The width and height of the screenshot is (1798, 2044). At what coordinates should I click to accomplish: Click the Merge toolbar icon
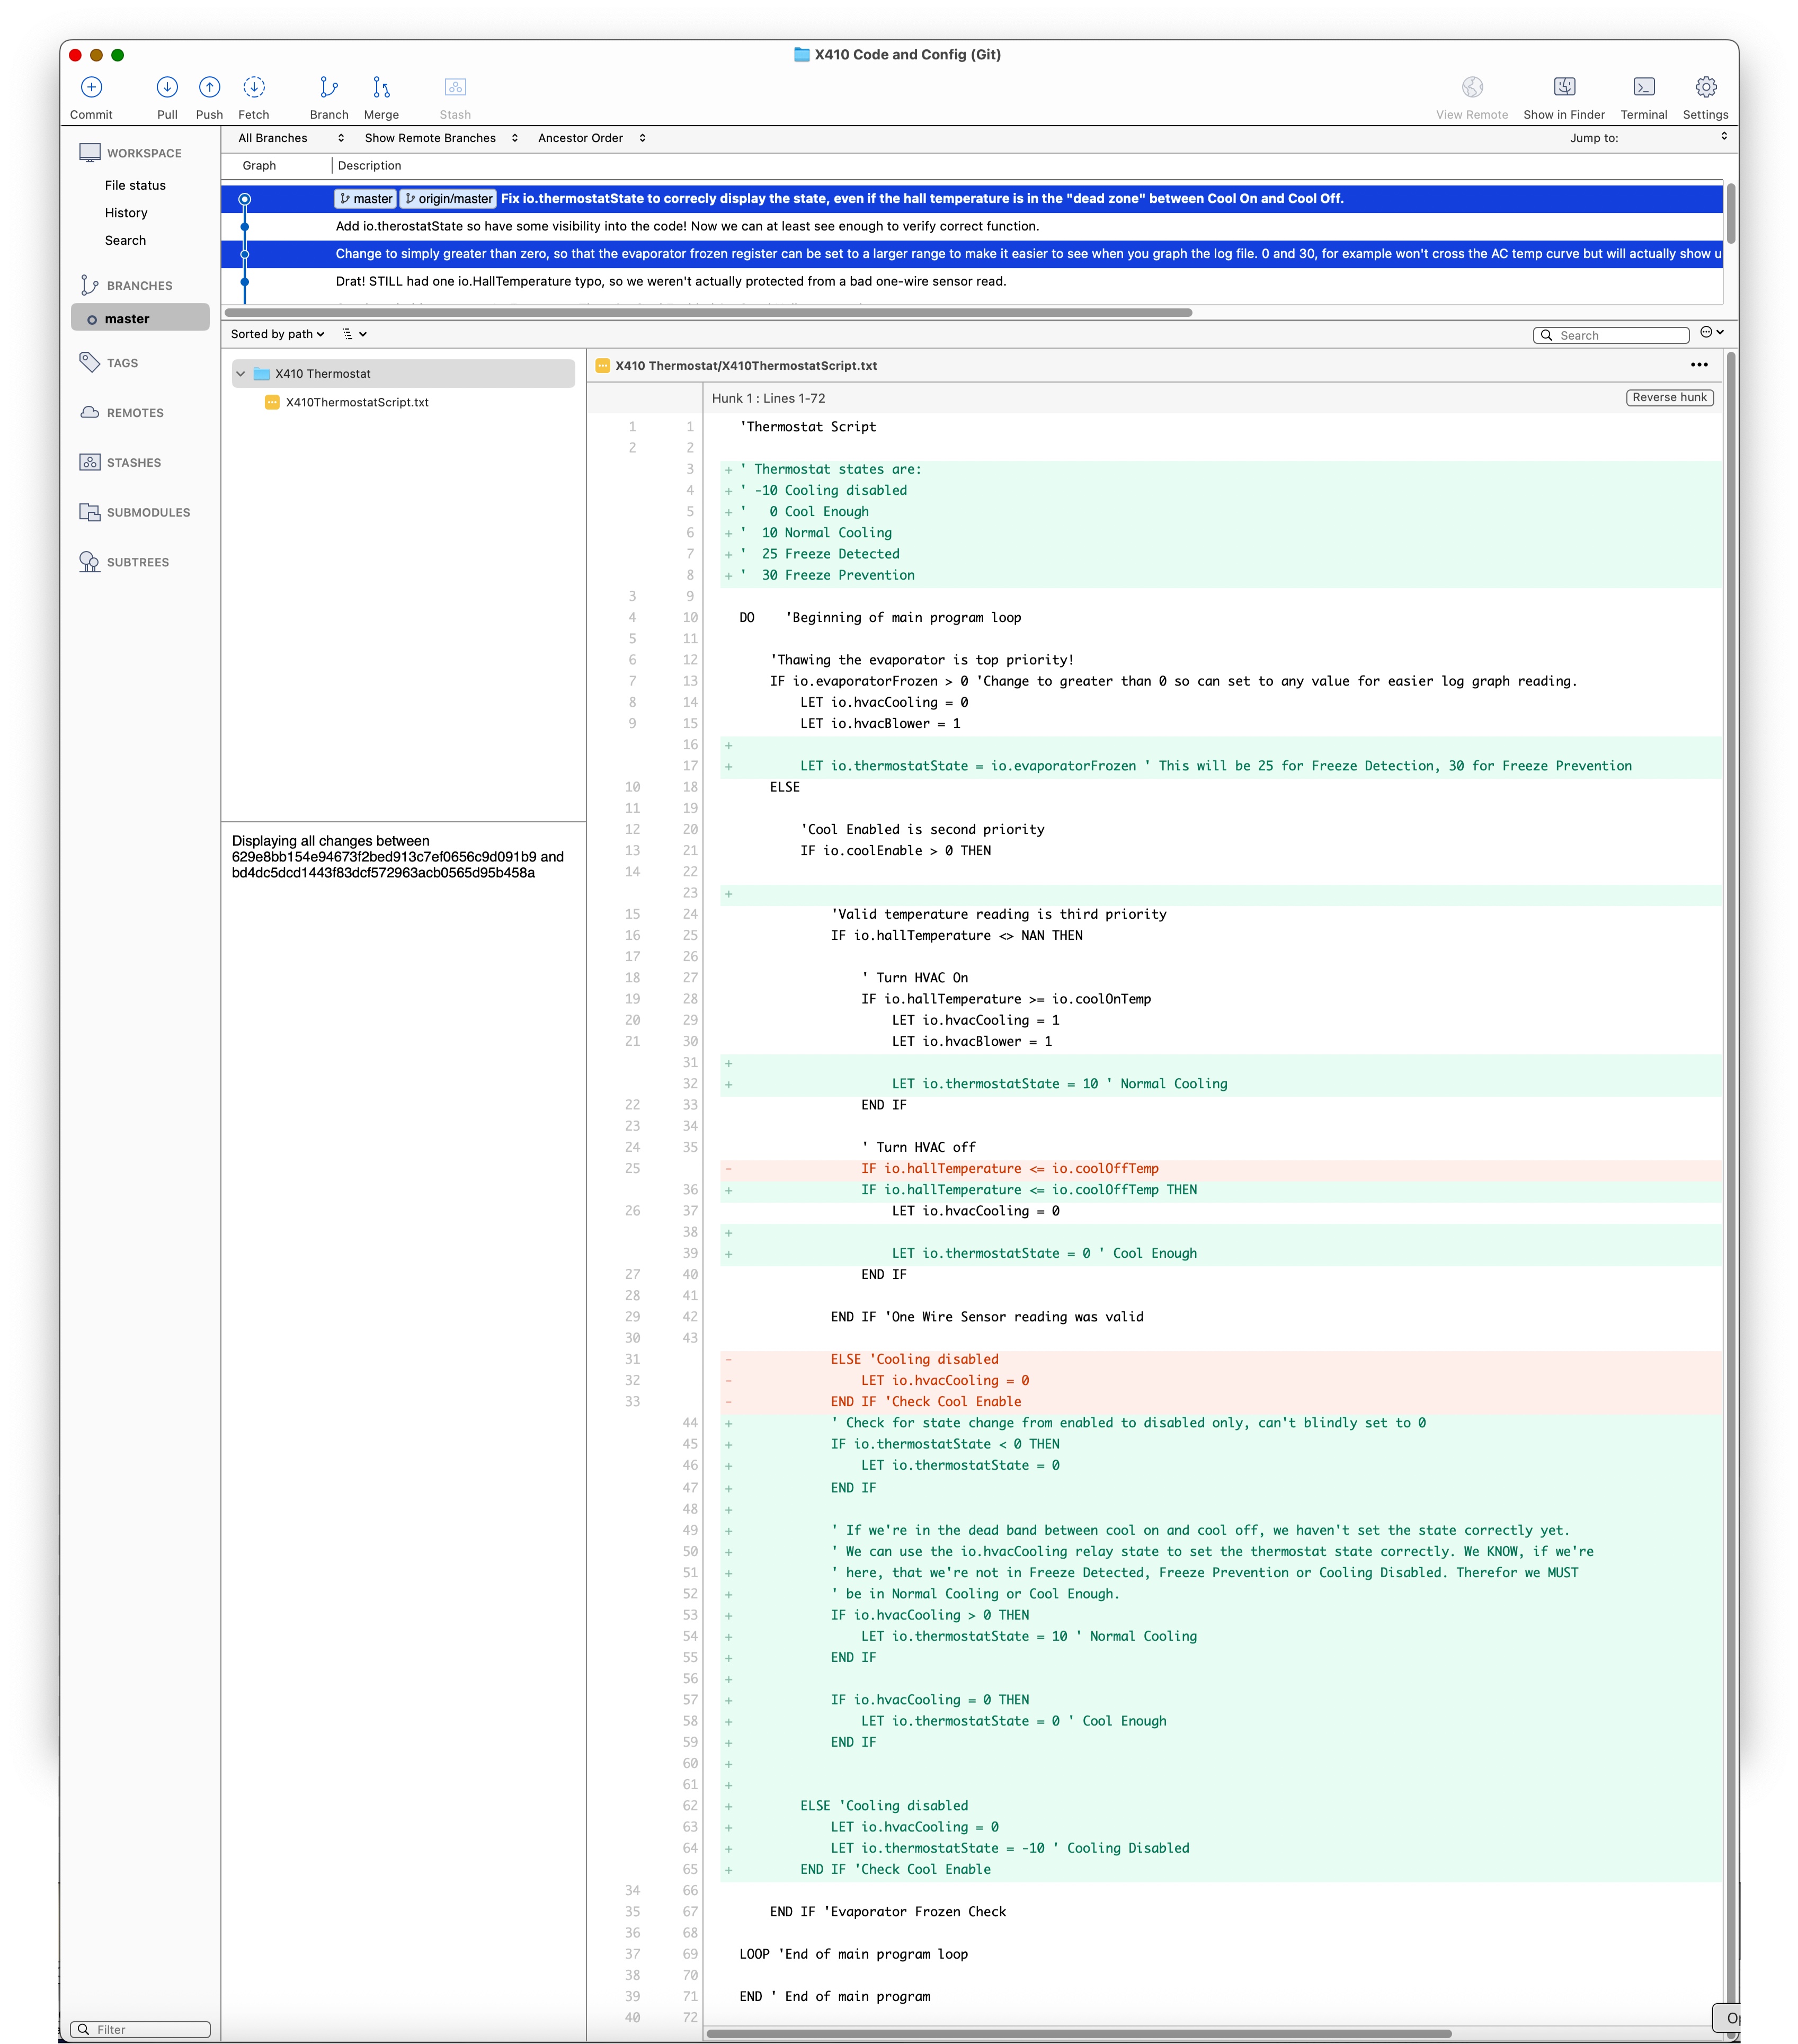click(381, 87)
